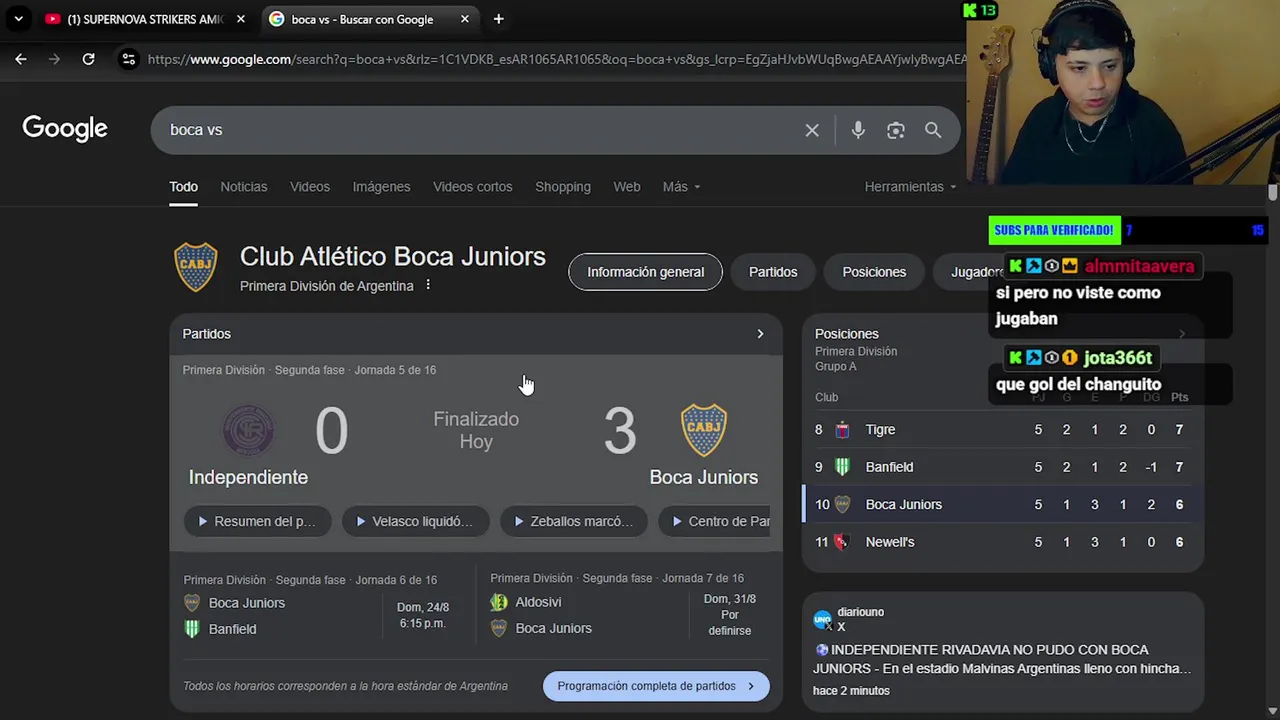The width and height of the screenshot is (1280, 720).
Task: Click the Tigre crest icon in standings
Action: click(x=842, y=430)
